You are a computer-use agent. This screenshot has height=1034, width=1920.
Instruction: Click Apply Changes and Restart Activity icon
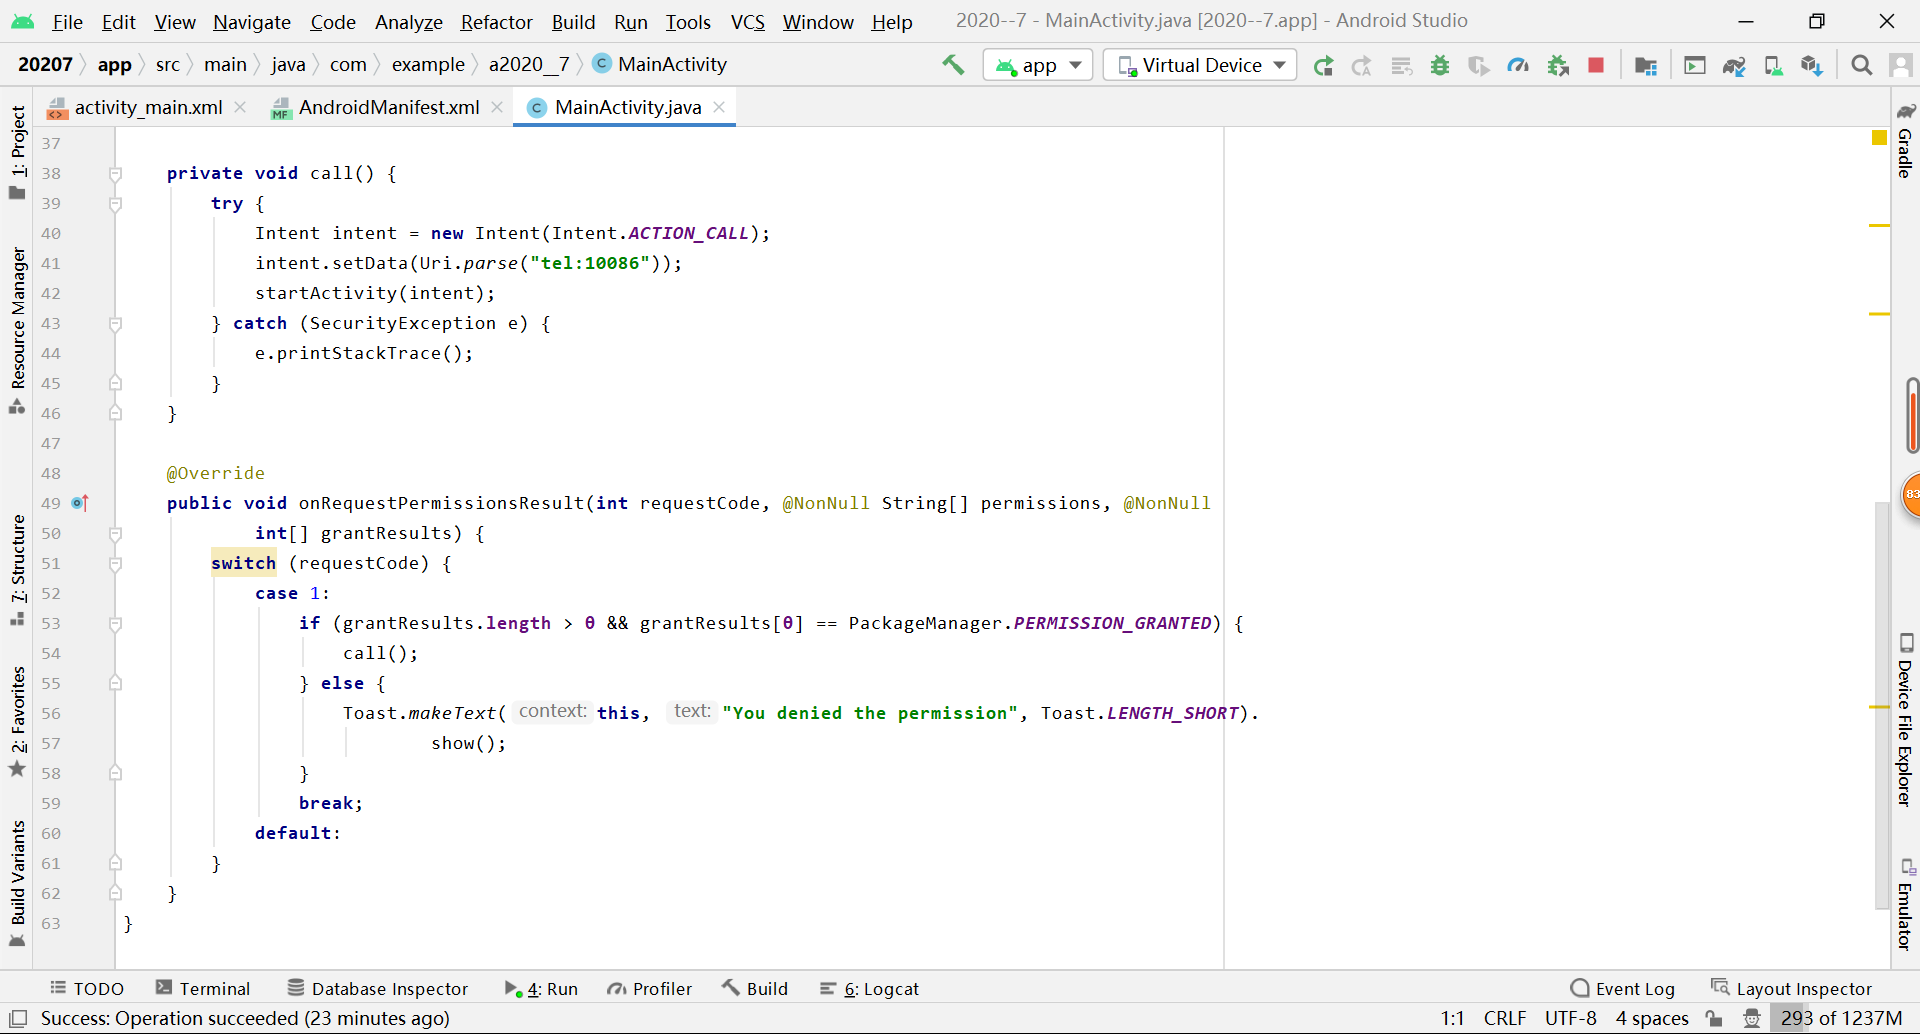1362,66
